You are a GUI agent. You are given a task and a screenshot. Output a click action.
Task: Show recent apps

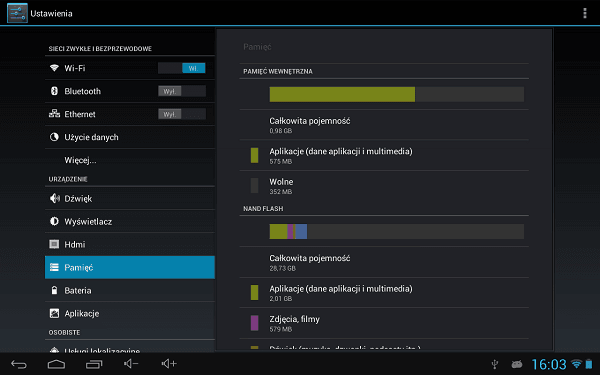(94, 364)
